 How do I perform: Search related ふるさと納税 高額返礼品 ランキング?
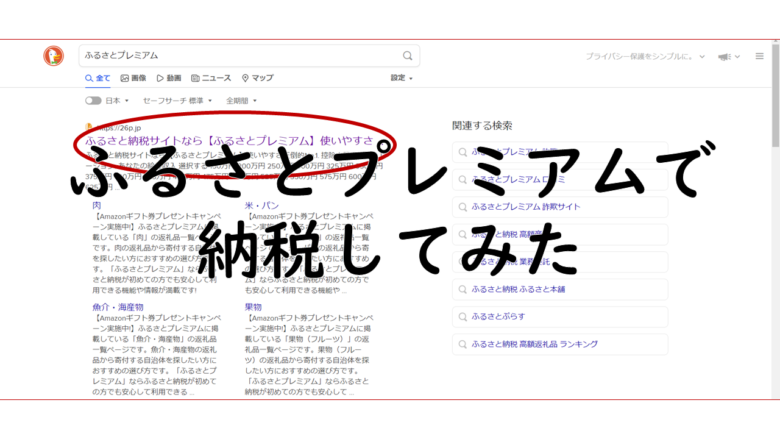tap(560, 344)
